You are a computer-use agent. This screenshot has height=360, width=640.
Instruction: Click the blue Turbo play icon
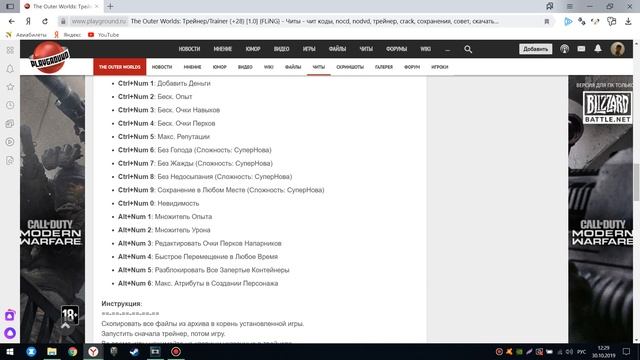point(568,21)
